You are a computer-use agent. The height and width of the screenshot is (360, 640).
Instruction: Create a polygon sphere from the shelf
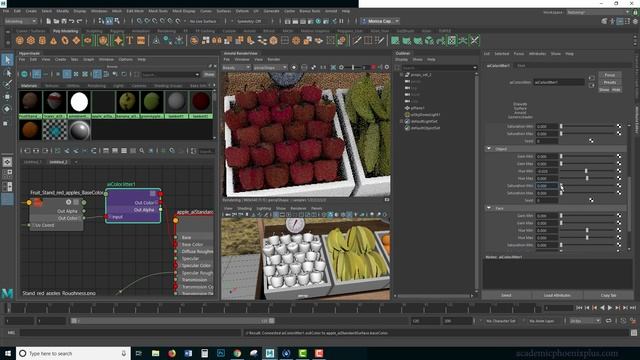click(x=20, y=40)
